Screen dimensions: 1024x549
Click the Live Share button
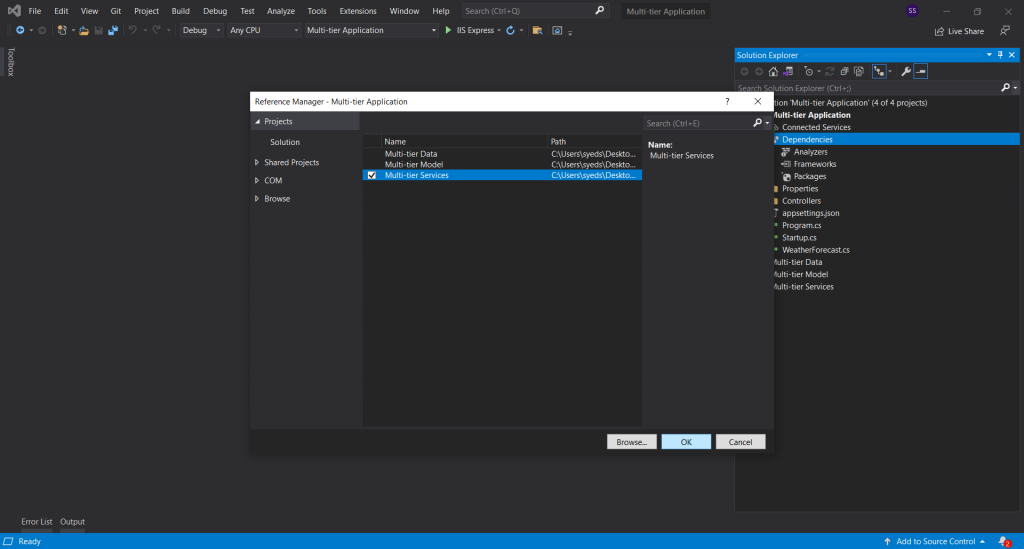click(959, 31)
